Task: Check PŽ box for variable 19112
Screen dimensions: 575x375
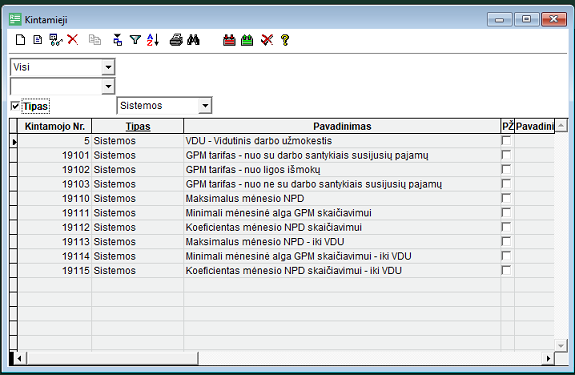Action: click(x=506, y=227)
